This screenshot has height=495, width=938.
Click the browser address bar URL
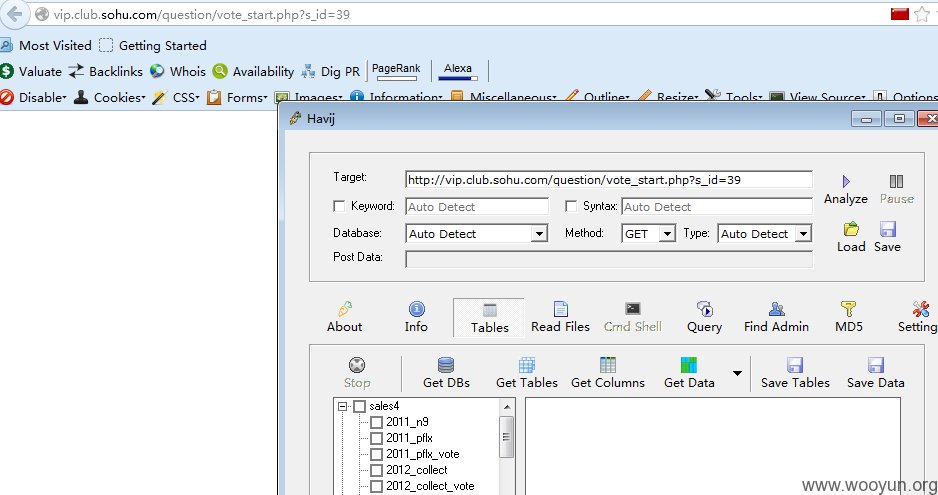click(x=202, y=14)
